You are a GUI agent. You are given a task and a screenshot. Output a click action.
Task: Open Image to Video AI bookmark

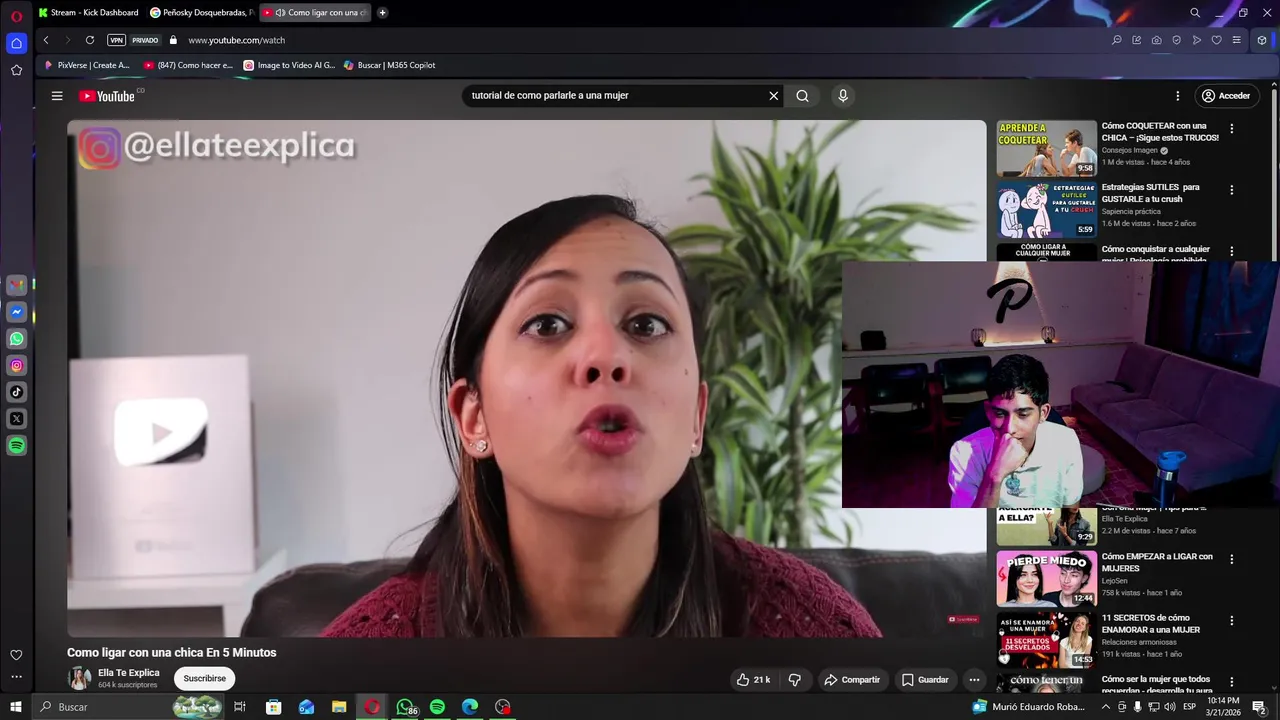click(x=289, y=65)
